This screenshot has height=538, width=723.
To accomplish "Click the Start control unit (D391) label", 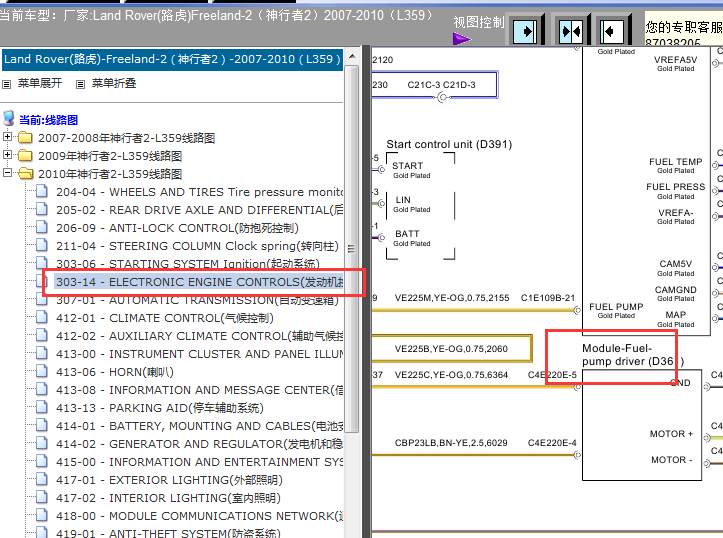I will tap(449, 145).
